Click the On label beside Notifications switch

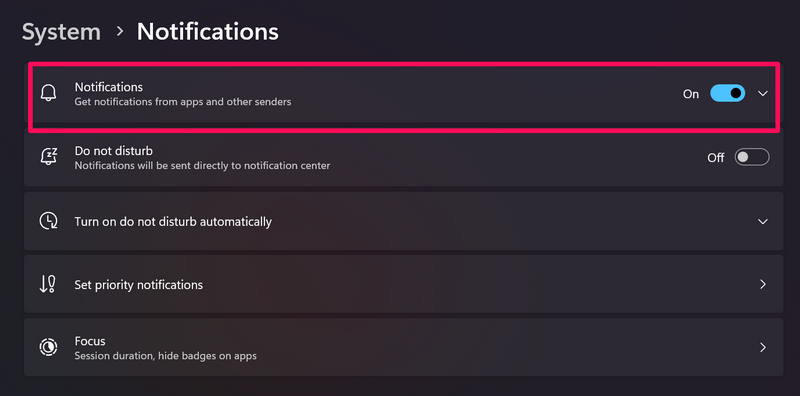691,94
